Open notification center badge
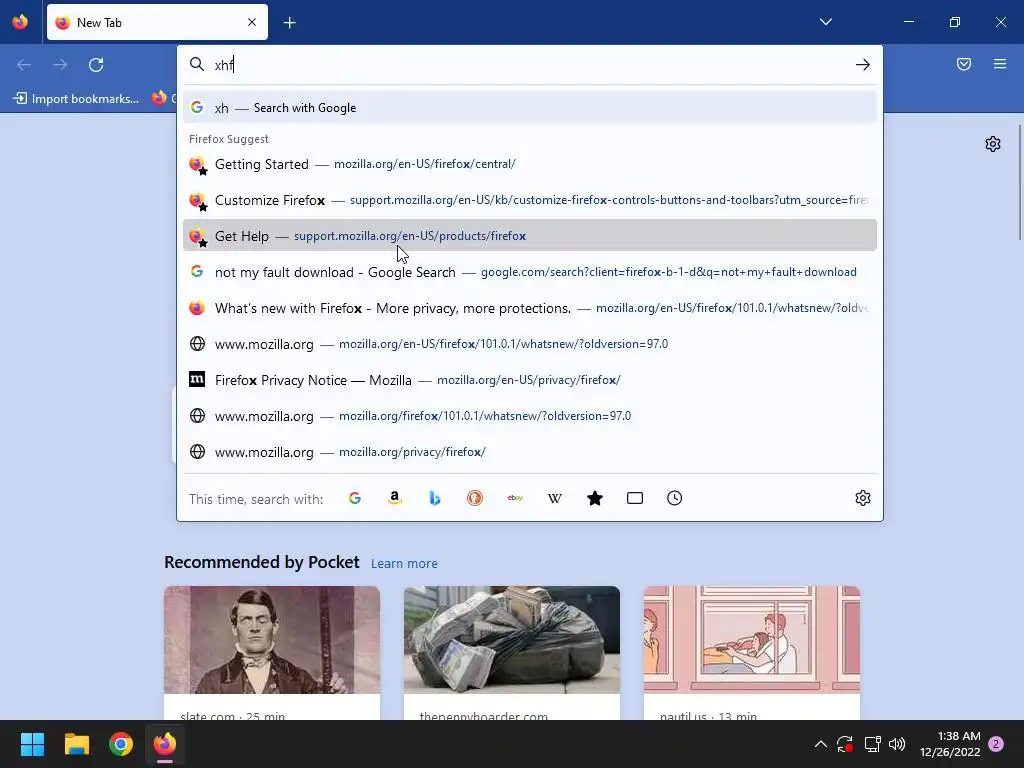This screenshot has height=768, width=1024. pos(996,744)
